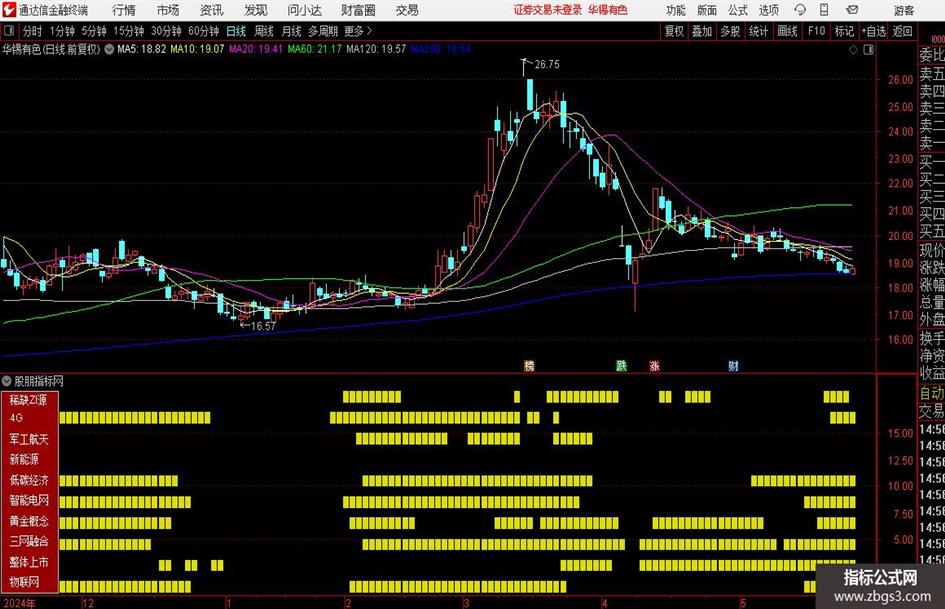Open the 版面 menu
This screenshot has width=945, height=609.
tap(706, 10)
